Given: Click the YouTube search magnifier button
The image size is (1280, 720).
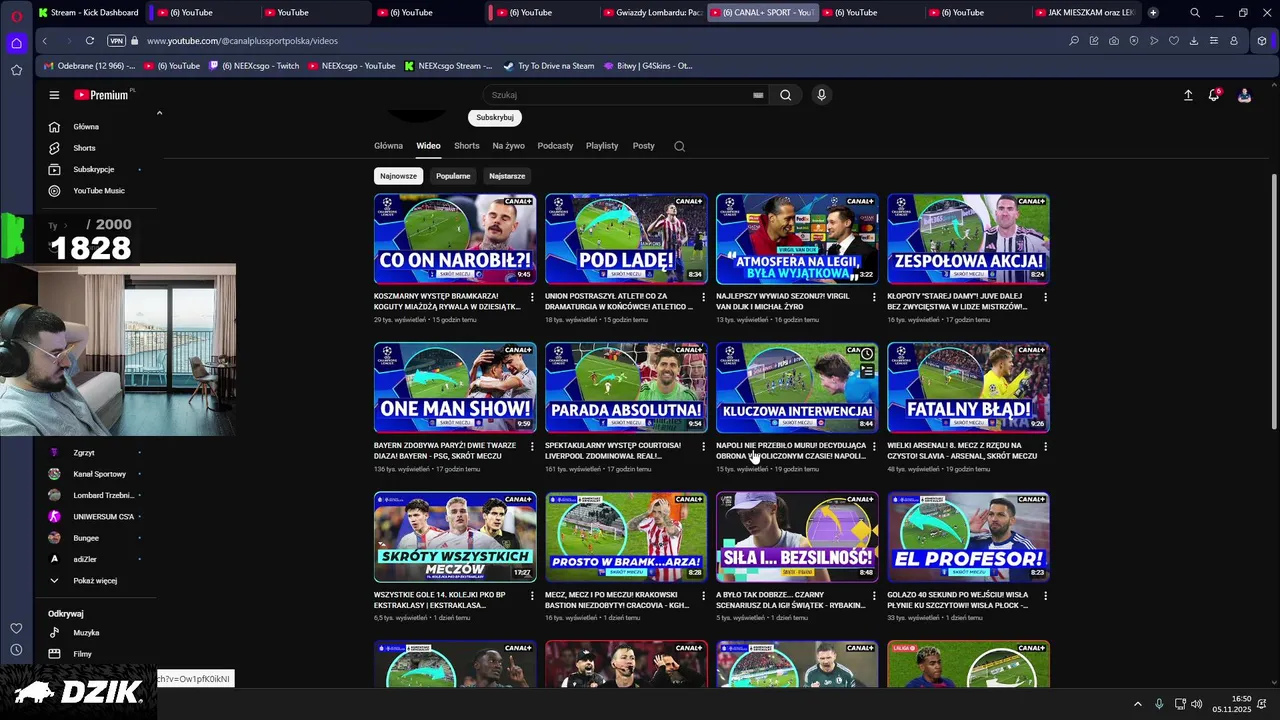Looking at the screenshot, I should (786, 95).
